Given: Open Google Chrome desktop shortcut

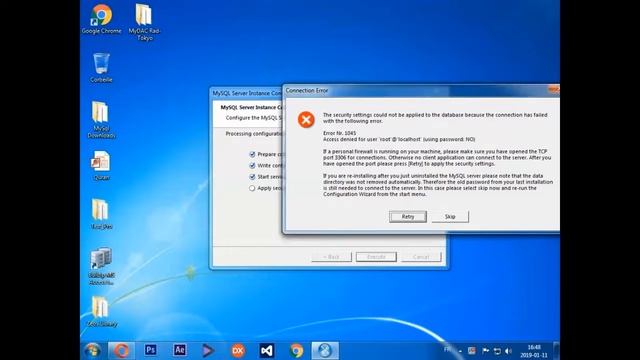Looking at the screenshot, I should [101, 19].
